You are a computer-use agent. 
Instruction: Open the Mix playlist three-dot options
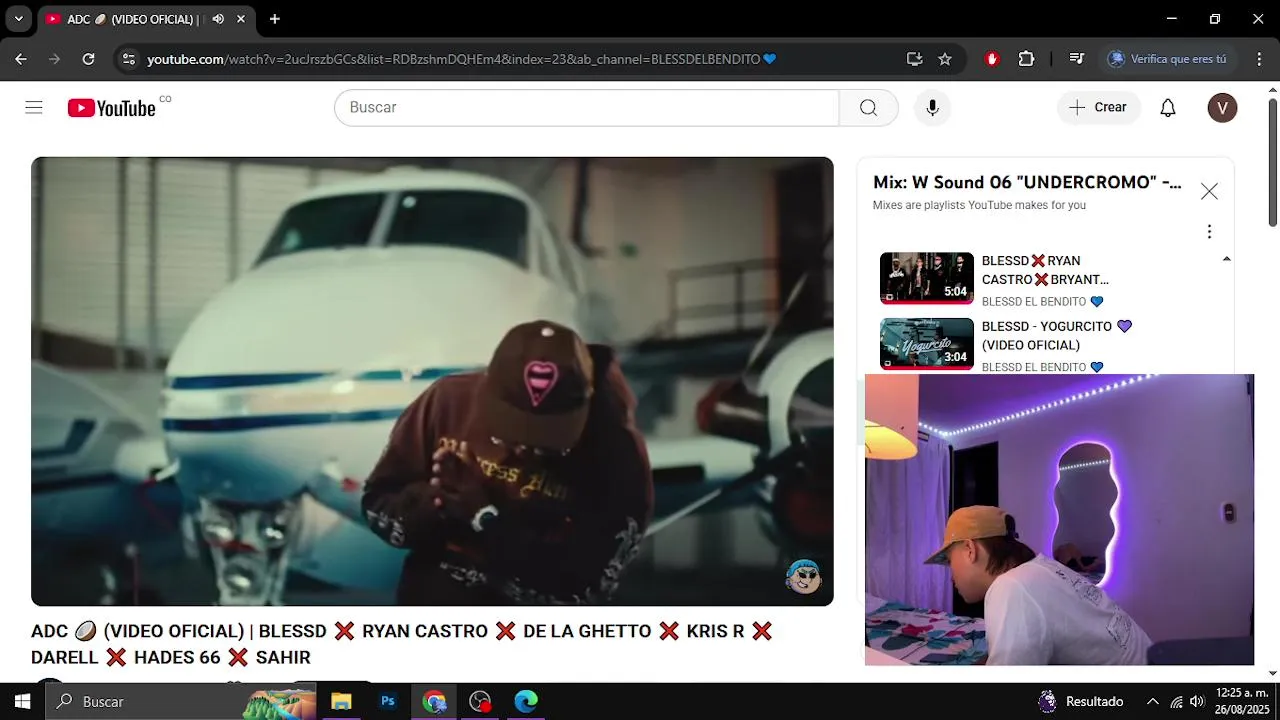tap(1209, 232)
